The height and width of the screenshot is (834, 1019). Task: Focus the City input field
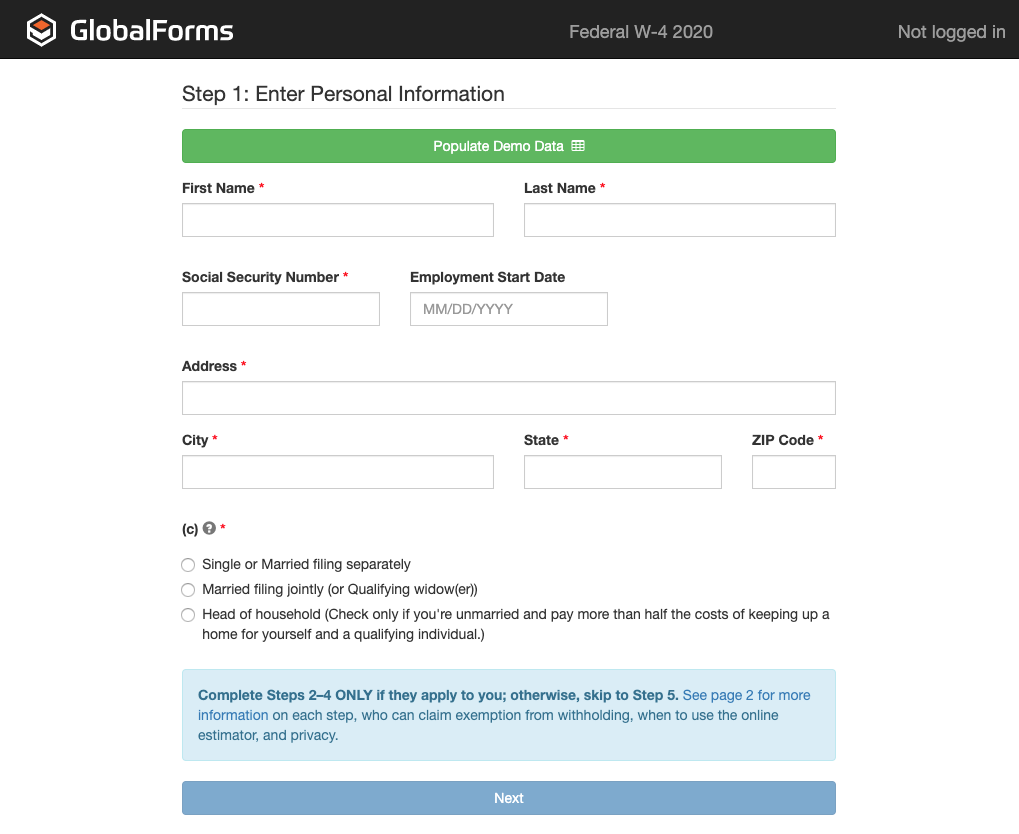coord(337,472)
